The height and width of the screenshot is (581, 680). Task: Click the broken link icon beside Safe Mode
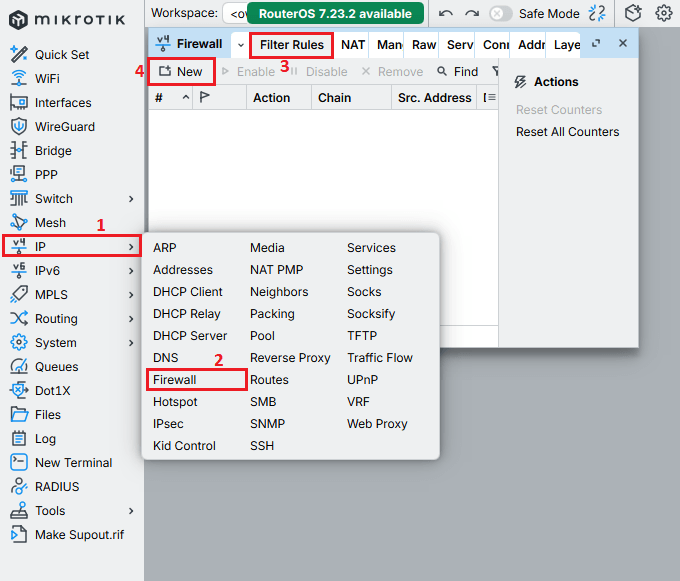[597, 13]
